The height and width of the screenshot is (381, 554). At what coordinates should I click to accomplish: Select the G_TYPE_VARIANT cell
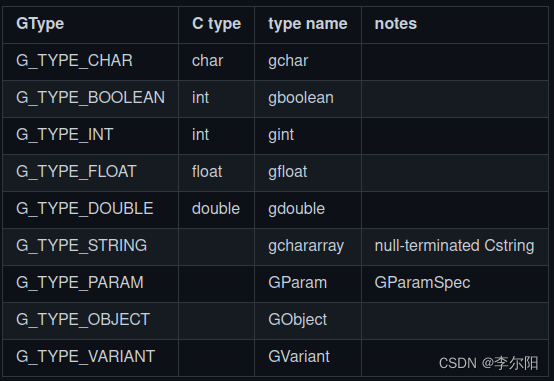tap(90, 358)
